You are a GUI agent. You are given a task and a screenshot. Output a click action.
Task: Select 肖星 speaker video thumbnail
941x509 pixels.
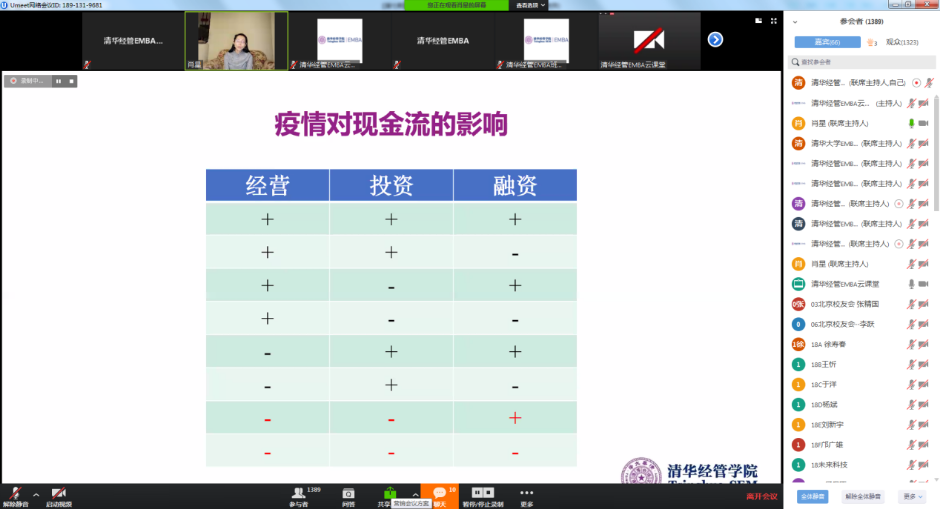[x=236, y=41]
